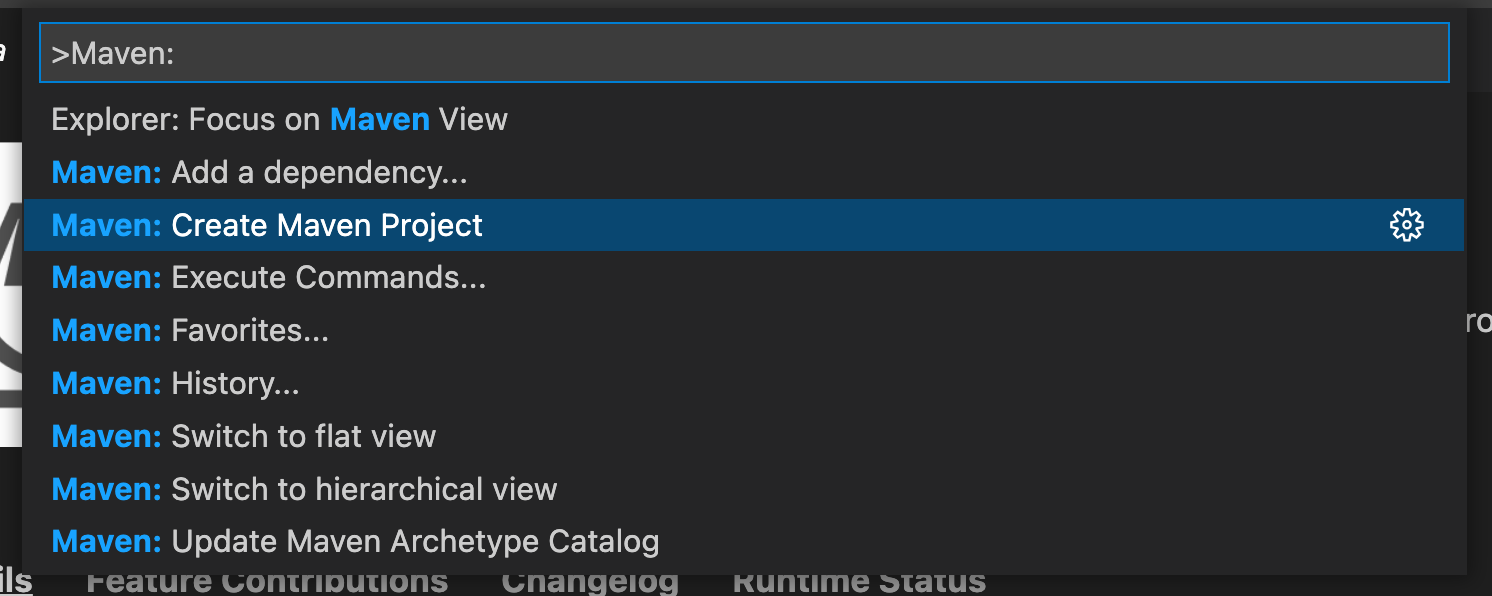The width and height of the screenshot is (1492, 596).
Task: Open the Runtime Status tab
Action: click(x=859, y=581)
